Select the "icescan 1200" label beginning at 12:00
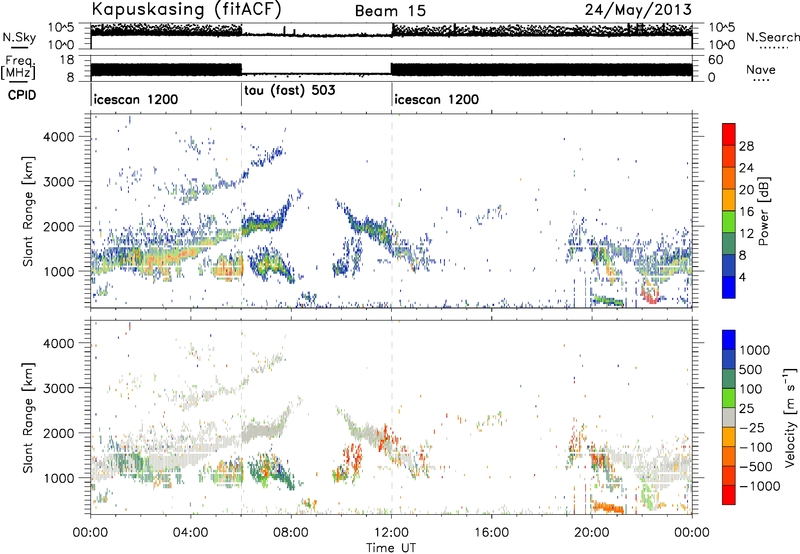 (x=437, y=99)
